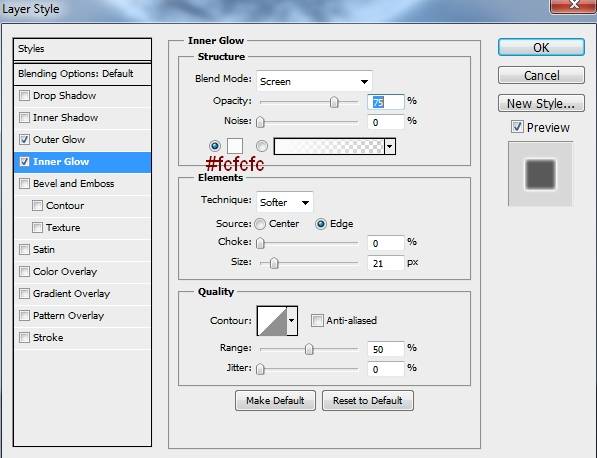The image size is (597, 458).
Task: Expand the Technique Softer dropdown
Action: pyautogui.click(x=285, y=202)
